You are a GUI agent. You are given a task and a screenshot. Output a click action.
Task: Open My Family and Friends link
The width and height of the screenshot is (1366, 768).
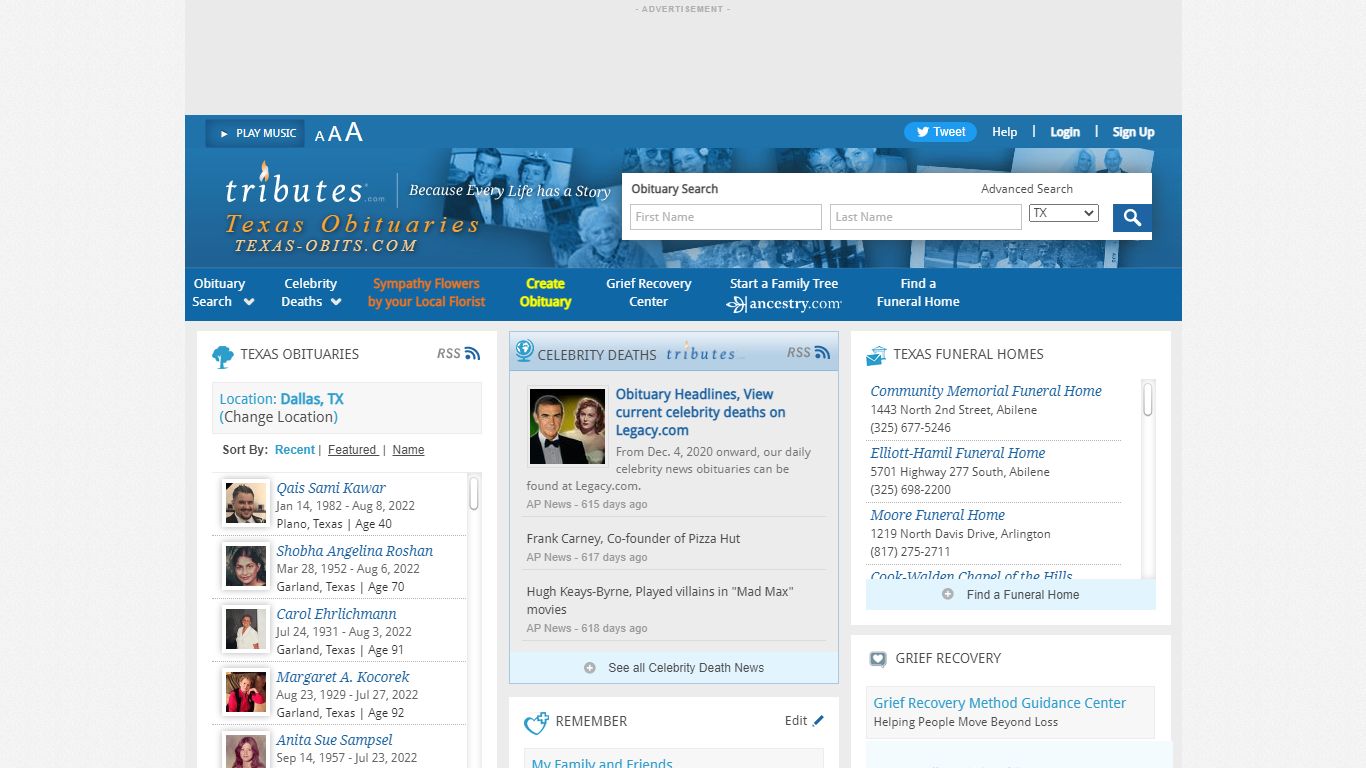(x=602, y=763)
